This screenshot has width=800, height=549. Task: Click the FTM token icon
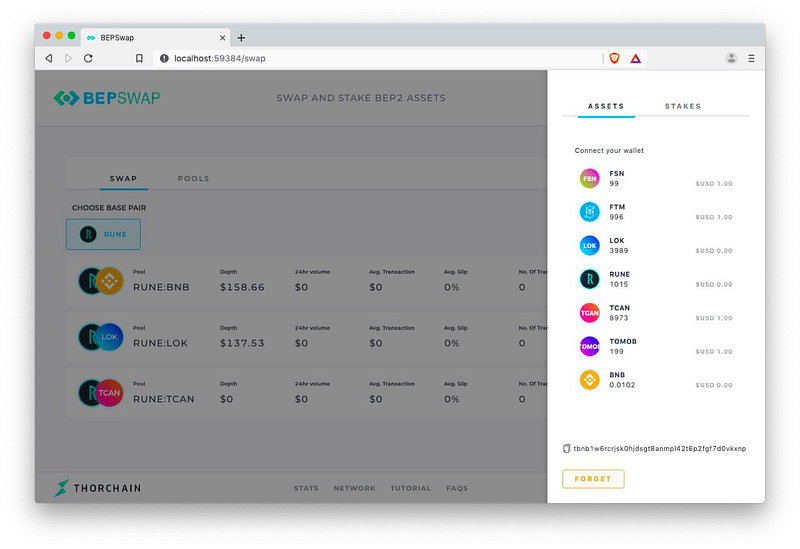[589, 212]
